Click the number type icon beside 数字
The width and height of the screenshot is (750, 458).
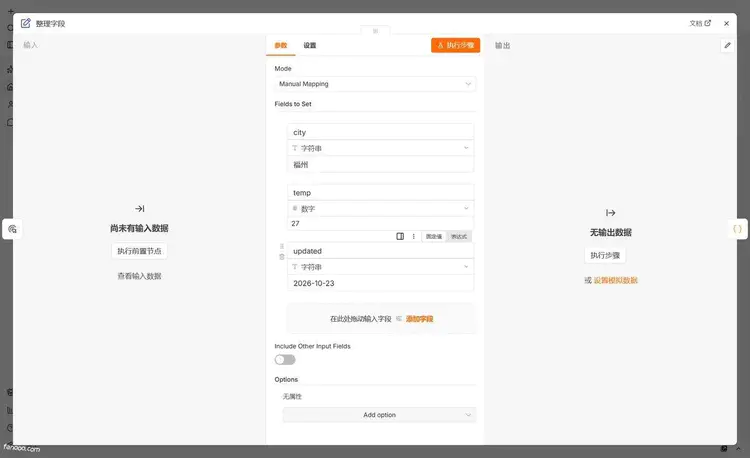pos(295,208)
